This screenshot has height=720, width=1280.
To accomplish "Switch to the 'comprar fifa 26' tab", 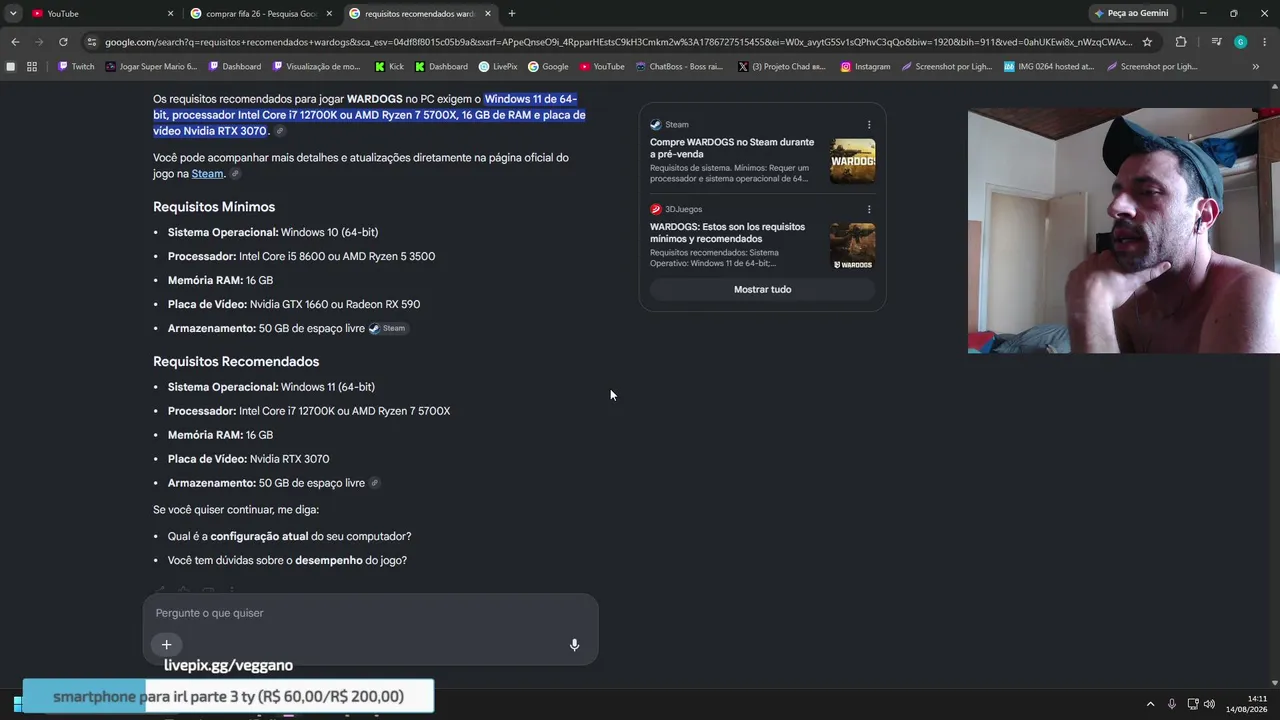I will 261,14.
